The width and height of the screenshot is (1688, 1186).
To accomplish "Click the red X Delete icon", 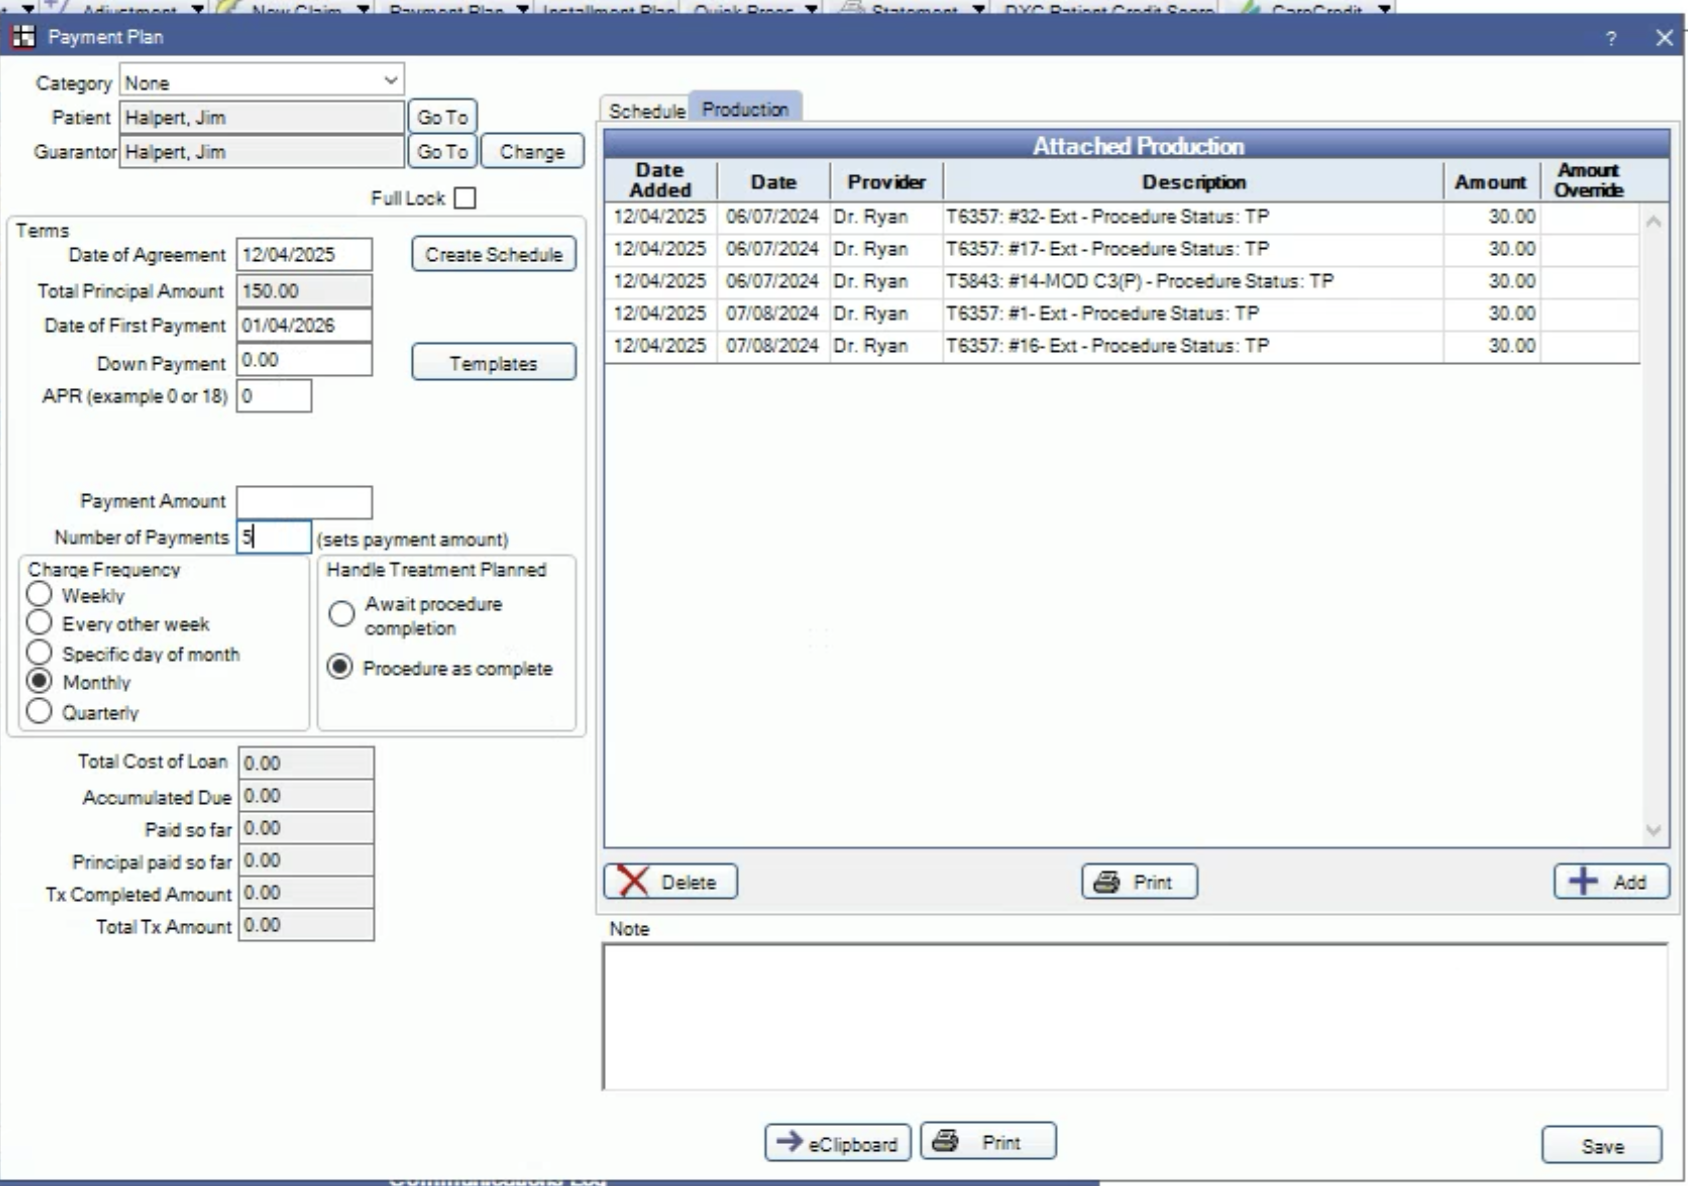I will [x=633, y=881].
